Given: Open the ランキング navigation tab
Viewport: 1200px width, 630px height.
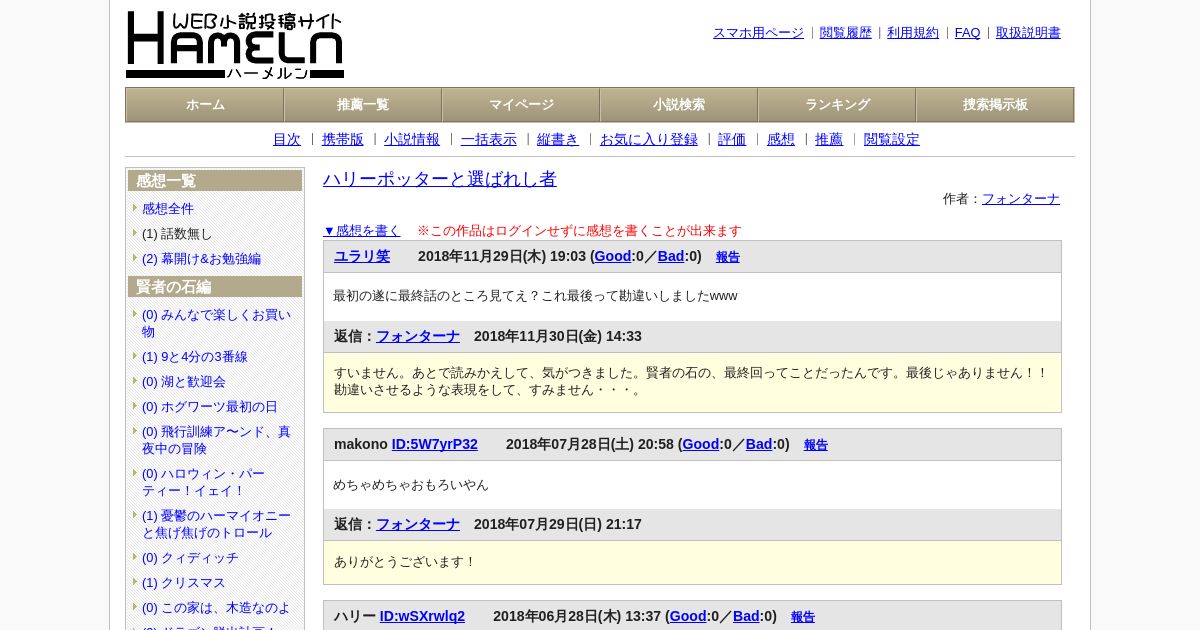Looking at the screenshot, I should pyautogui.click(x=837, y=105).
